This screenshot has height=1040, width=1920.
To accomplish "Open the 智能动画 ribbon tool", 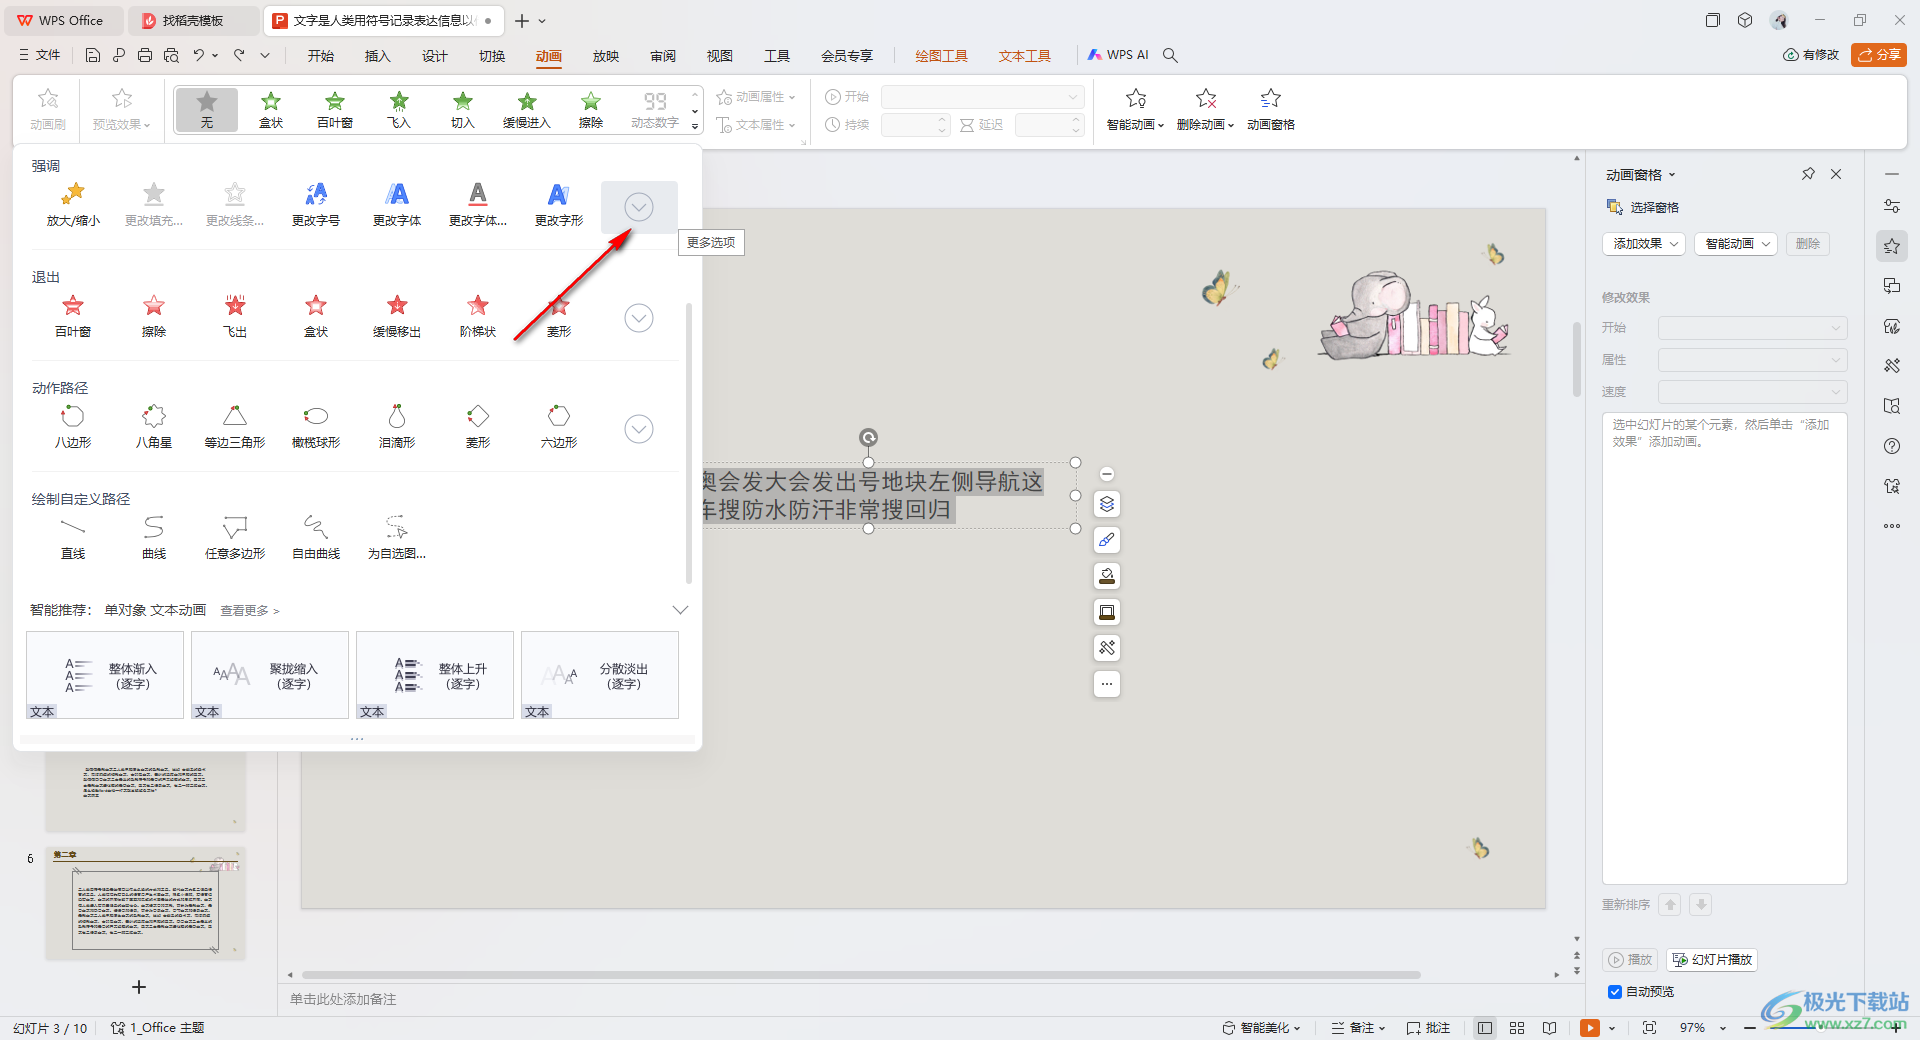I will pyautogui.click(x=1135, y=108).
